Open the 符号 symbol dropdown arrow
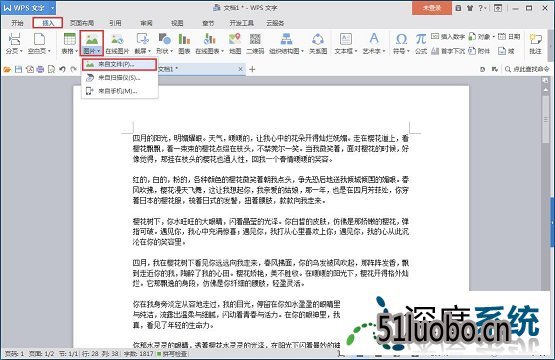 408,51
